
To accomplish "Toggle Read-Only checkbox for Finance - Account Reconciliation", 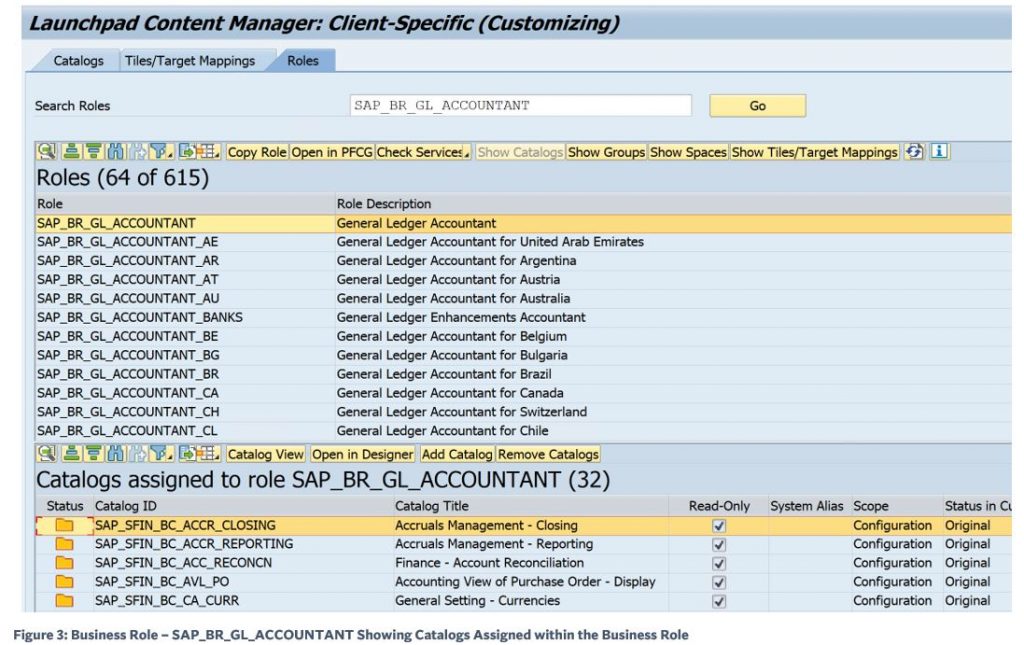I will coord(719,563).
